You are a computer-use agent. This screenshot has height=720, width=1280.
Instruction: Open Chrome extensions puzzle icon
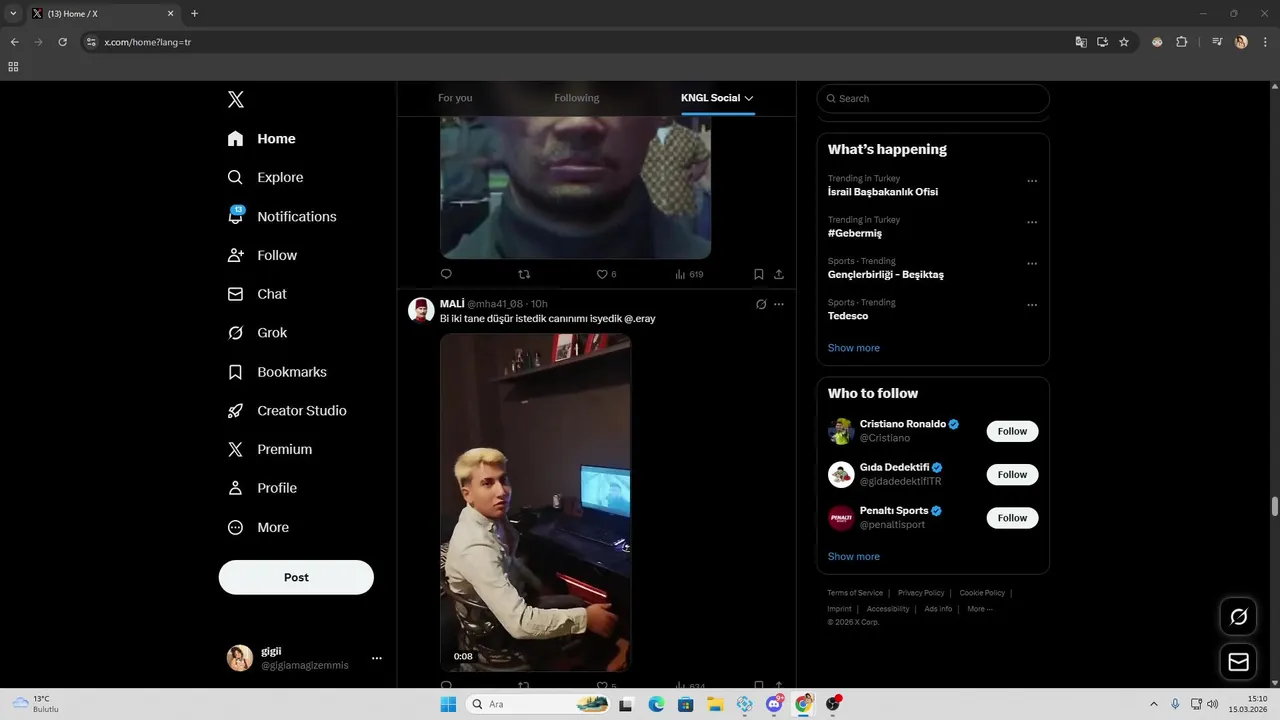pos(1182,42)
